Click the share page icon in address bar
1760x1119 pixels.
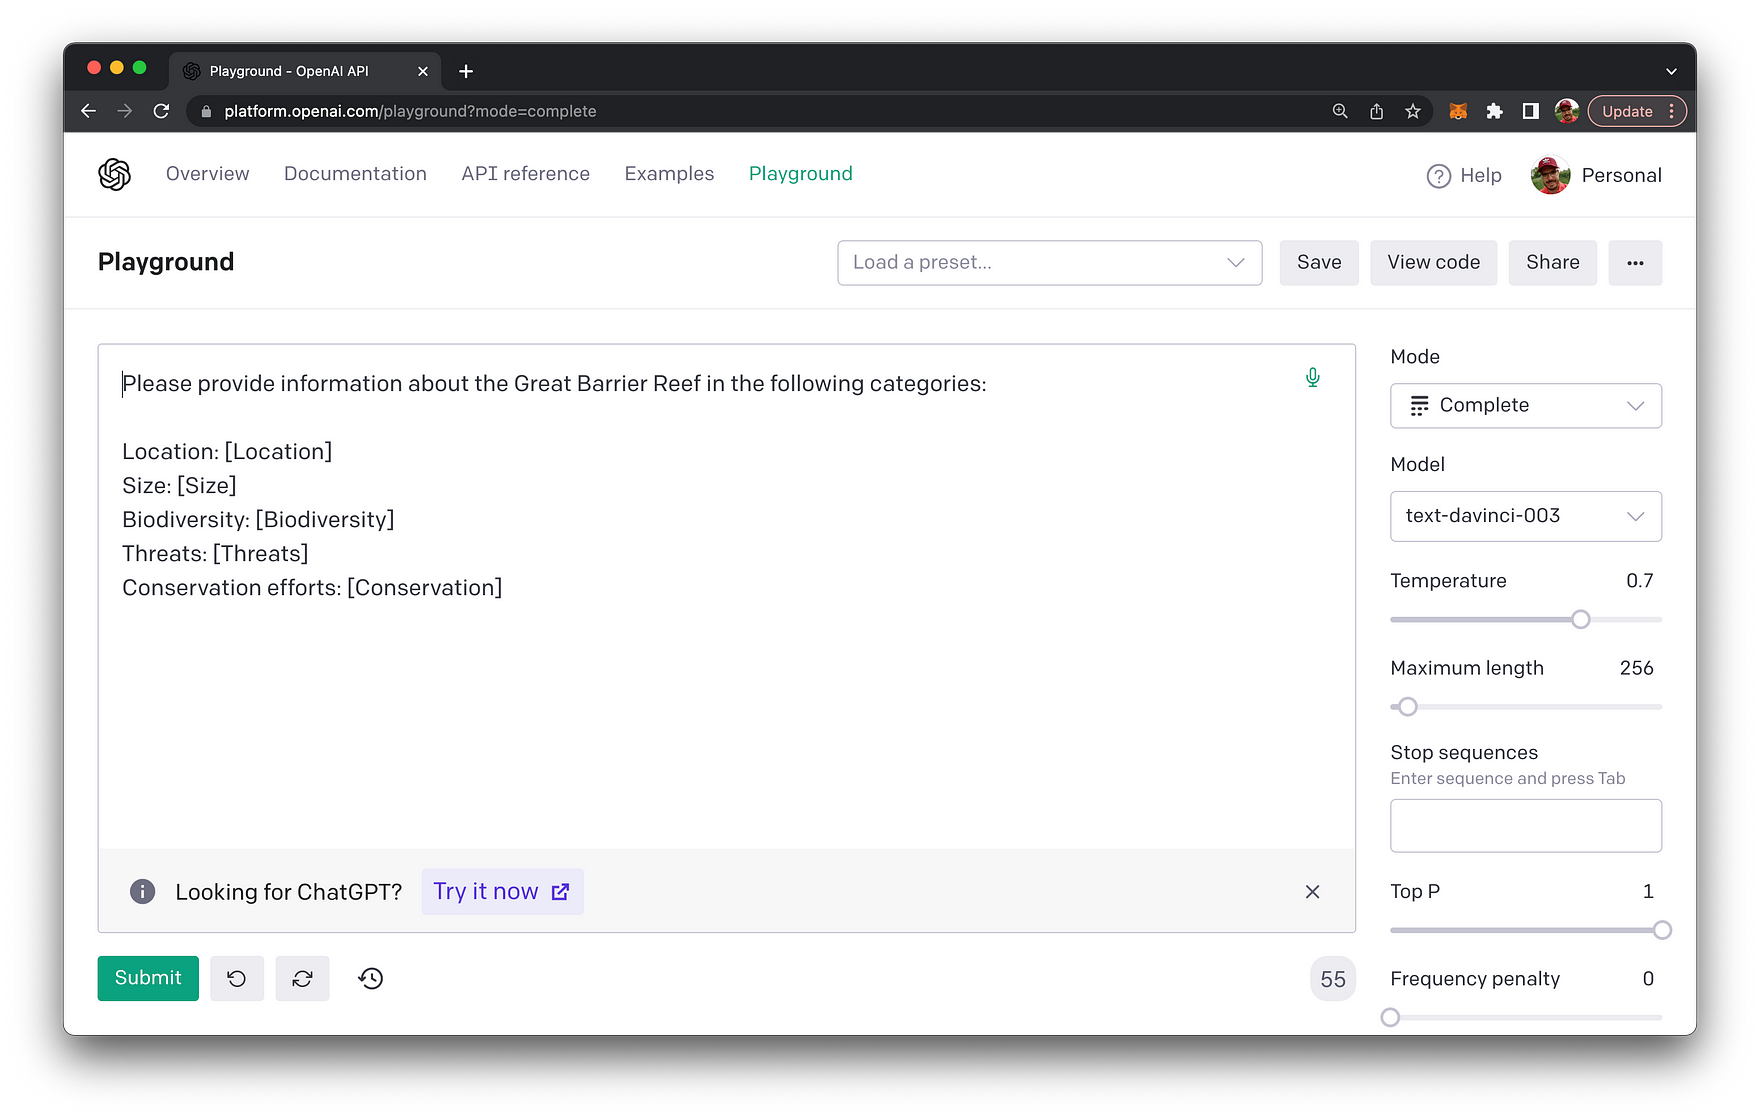pyautogui.click(x=1377, y=111)
